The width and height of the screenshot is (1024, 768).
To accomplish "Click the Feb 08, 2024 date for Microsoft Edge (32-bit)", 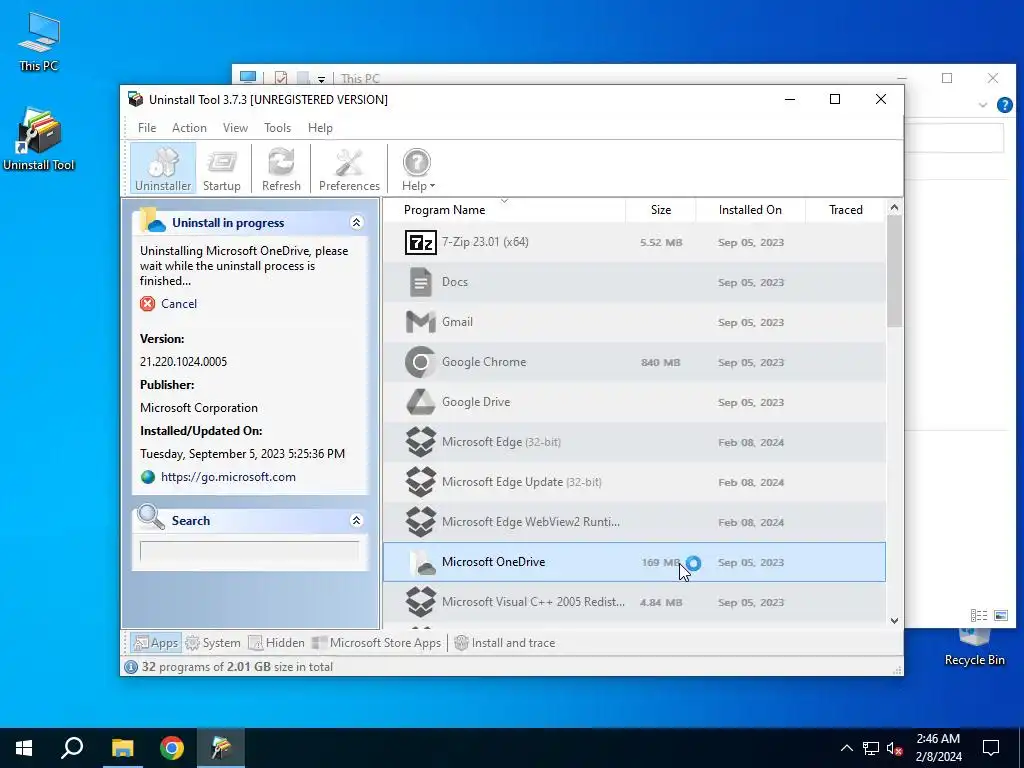I will (x=750, y=442).
